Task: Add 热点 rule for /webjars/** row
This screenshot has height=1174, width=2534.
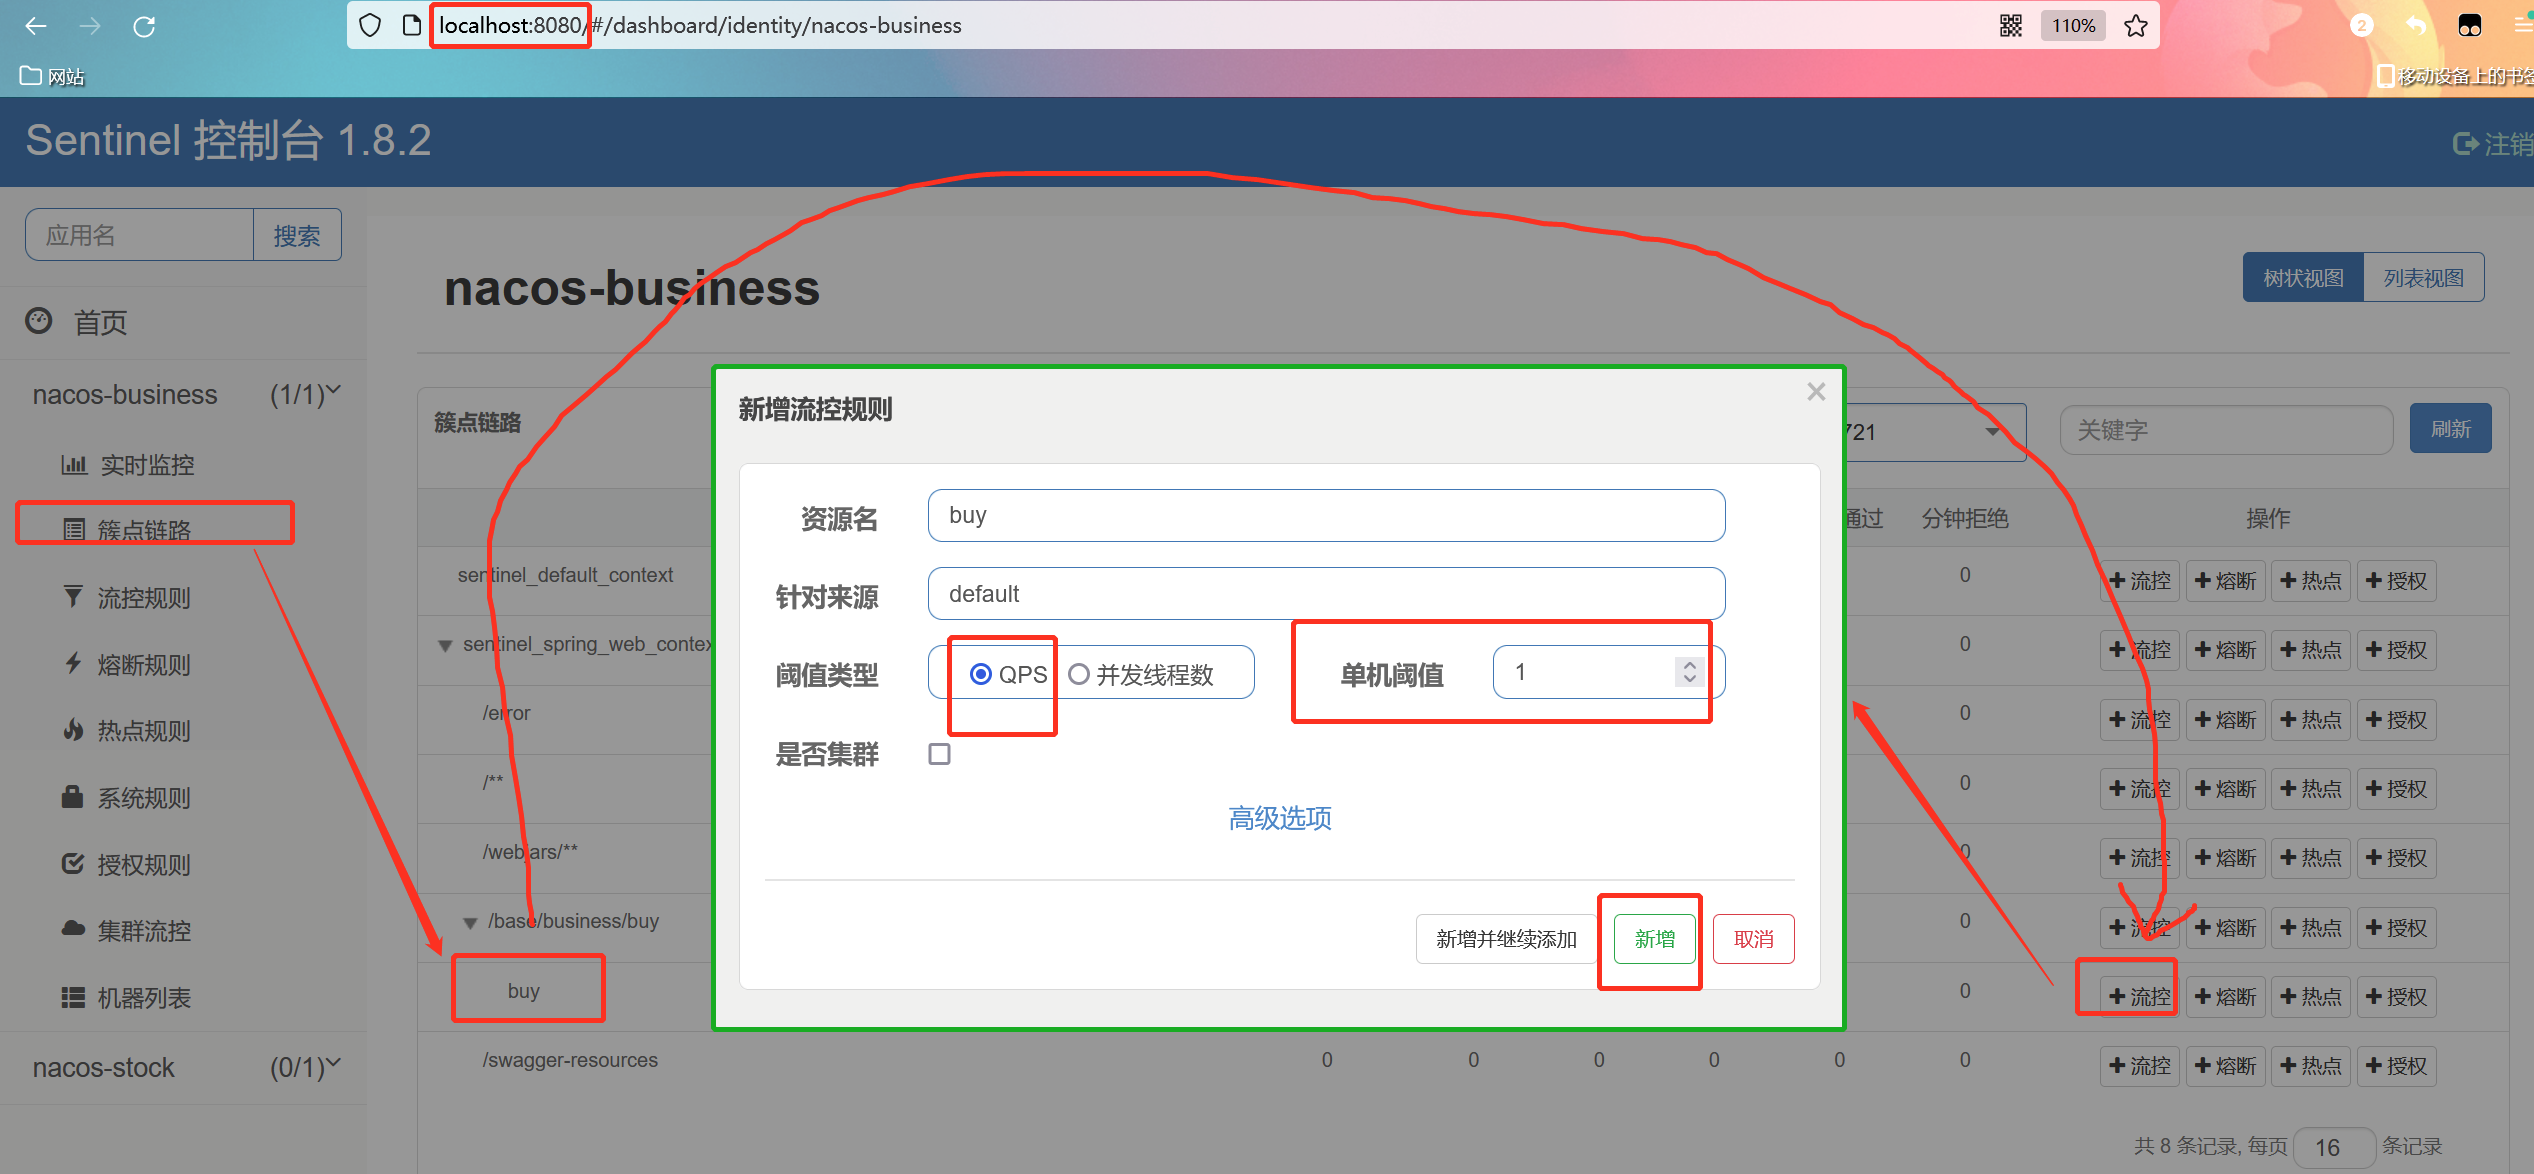Action: pyautogui.click(x=2310, y=857)
